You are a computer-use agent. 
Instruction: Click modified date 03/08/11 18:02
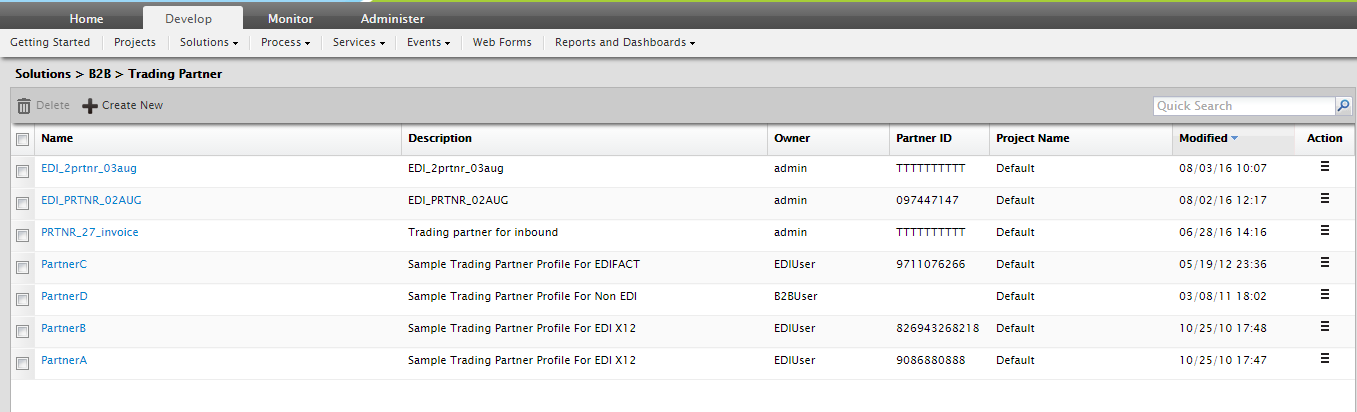point(1223,296)
